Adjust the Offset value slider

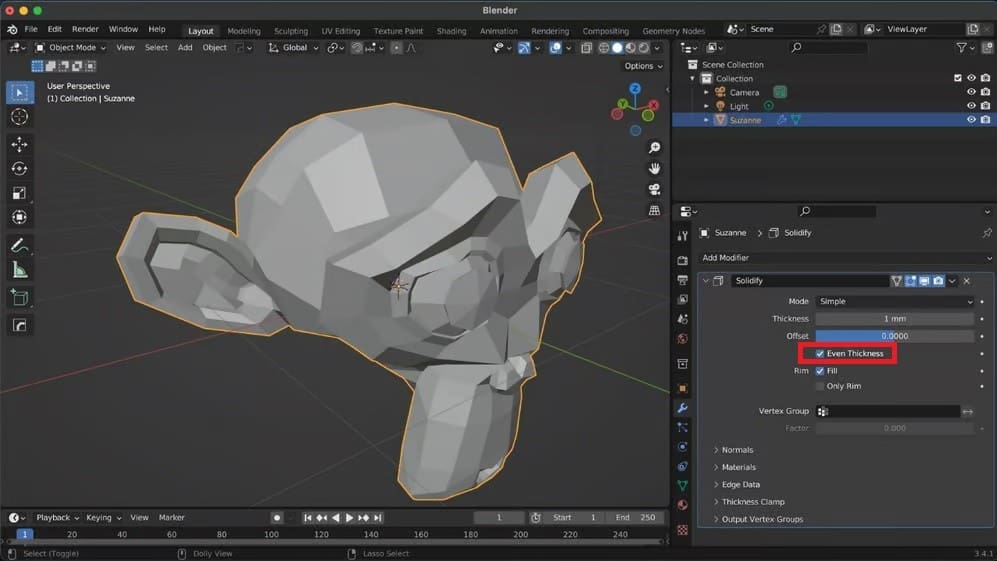click(895, 336)
